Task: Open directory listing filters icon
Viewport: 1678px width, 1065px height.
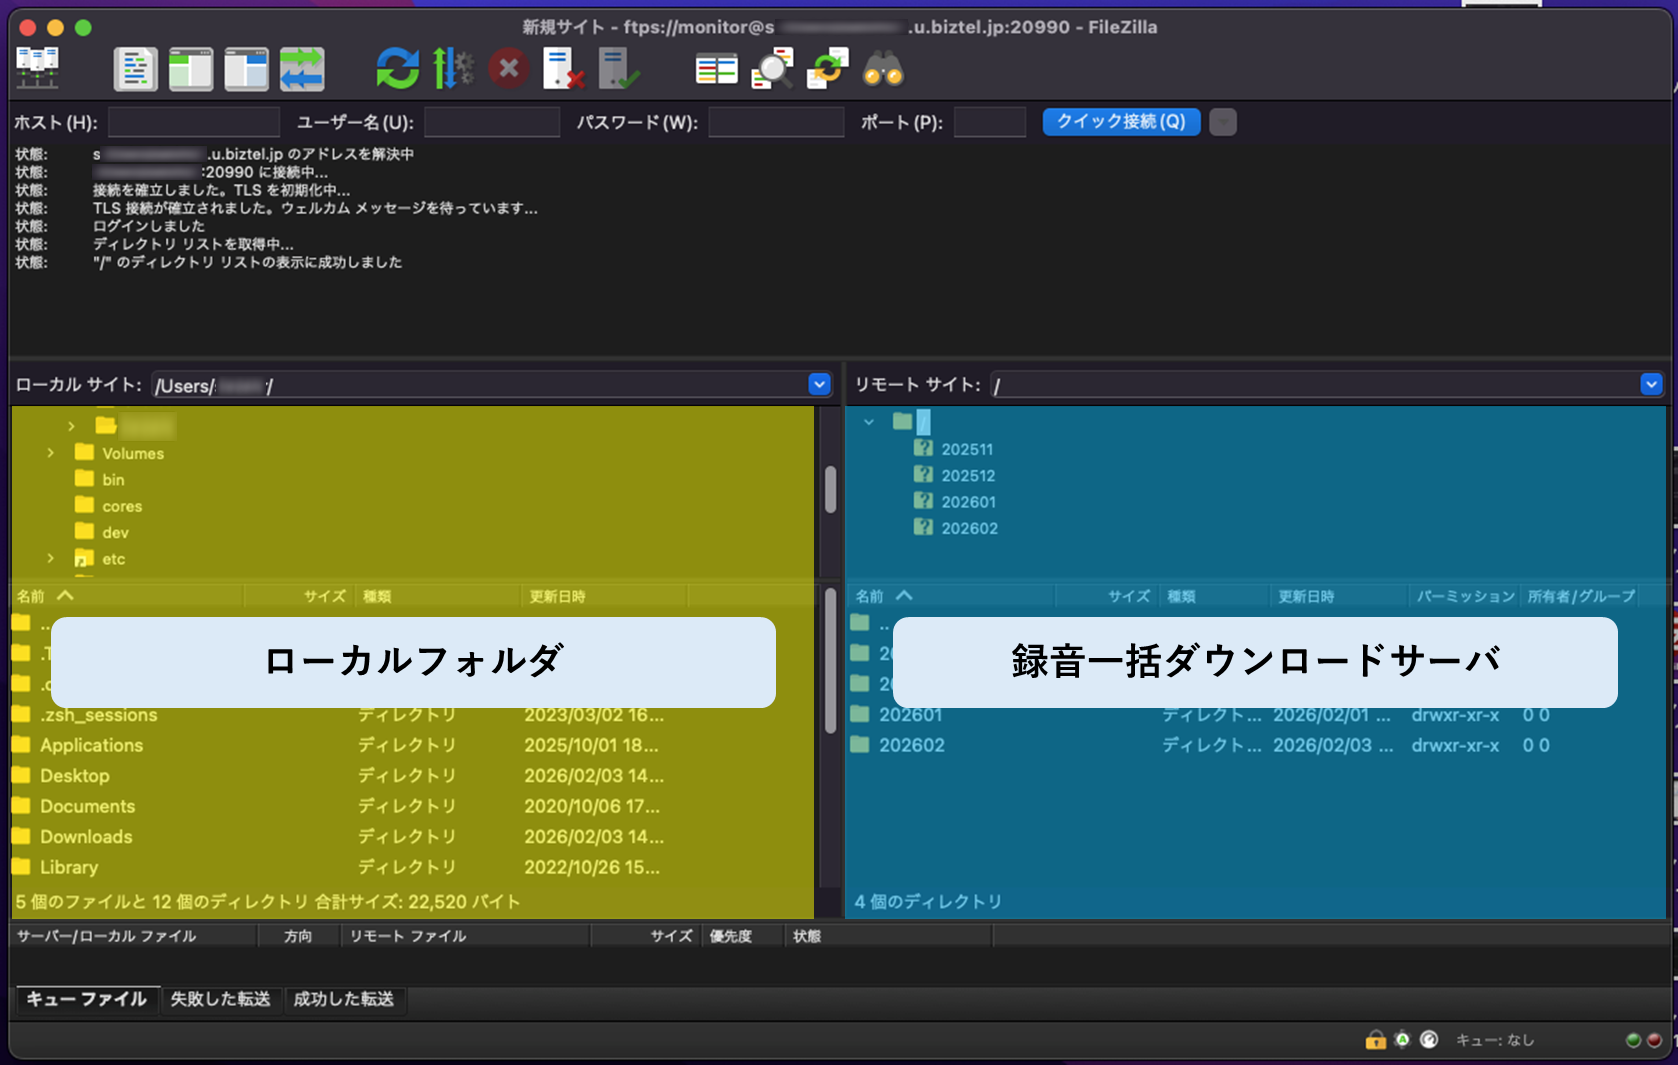Action: tap(716, 69)
